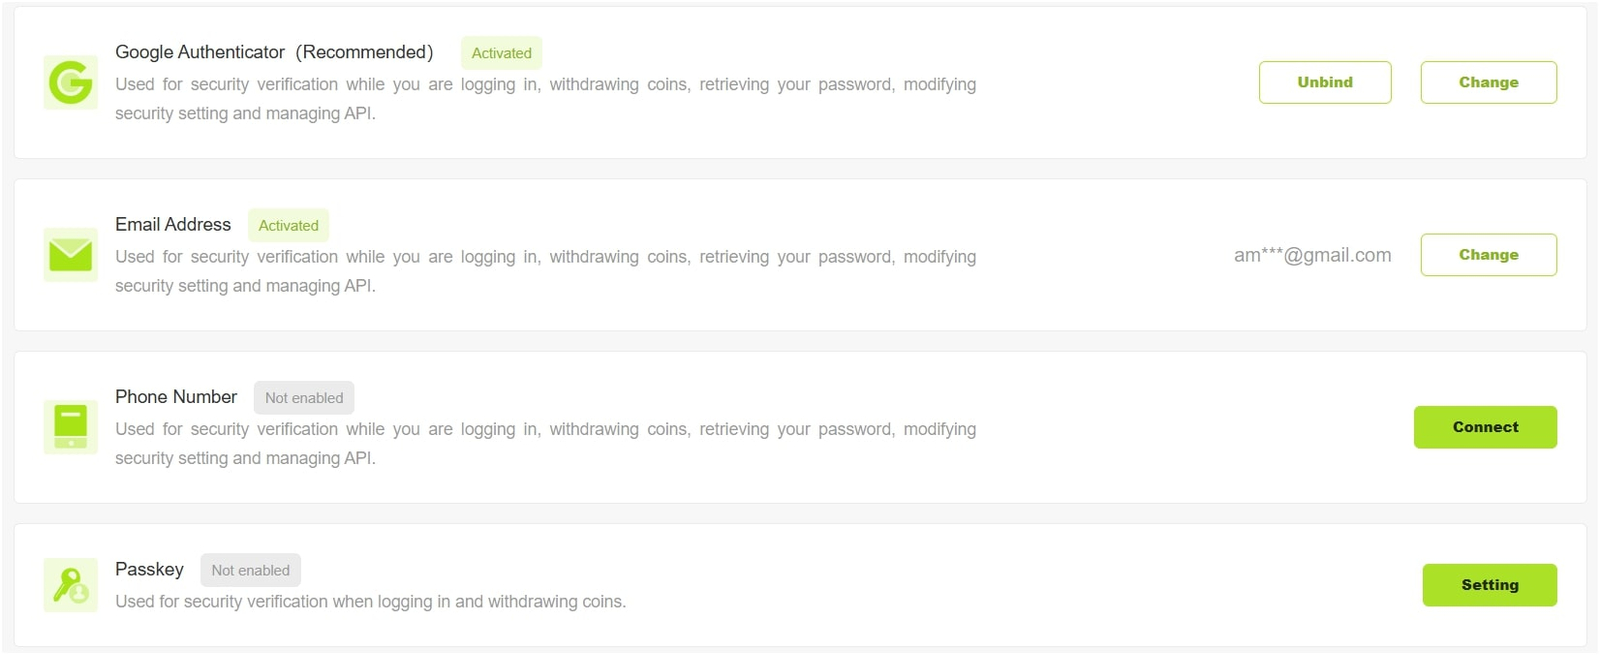Click the green envelope email icon
Viewport: 1600px width, 655px height.
(70, 255)
